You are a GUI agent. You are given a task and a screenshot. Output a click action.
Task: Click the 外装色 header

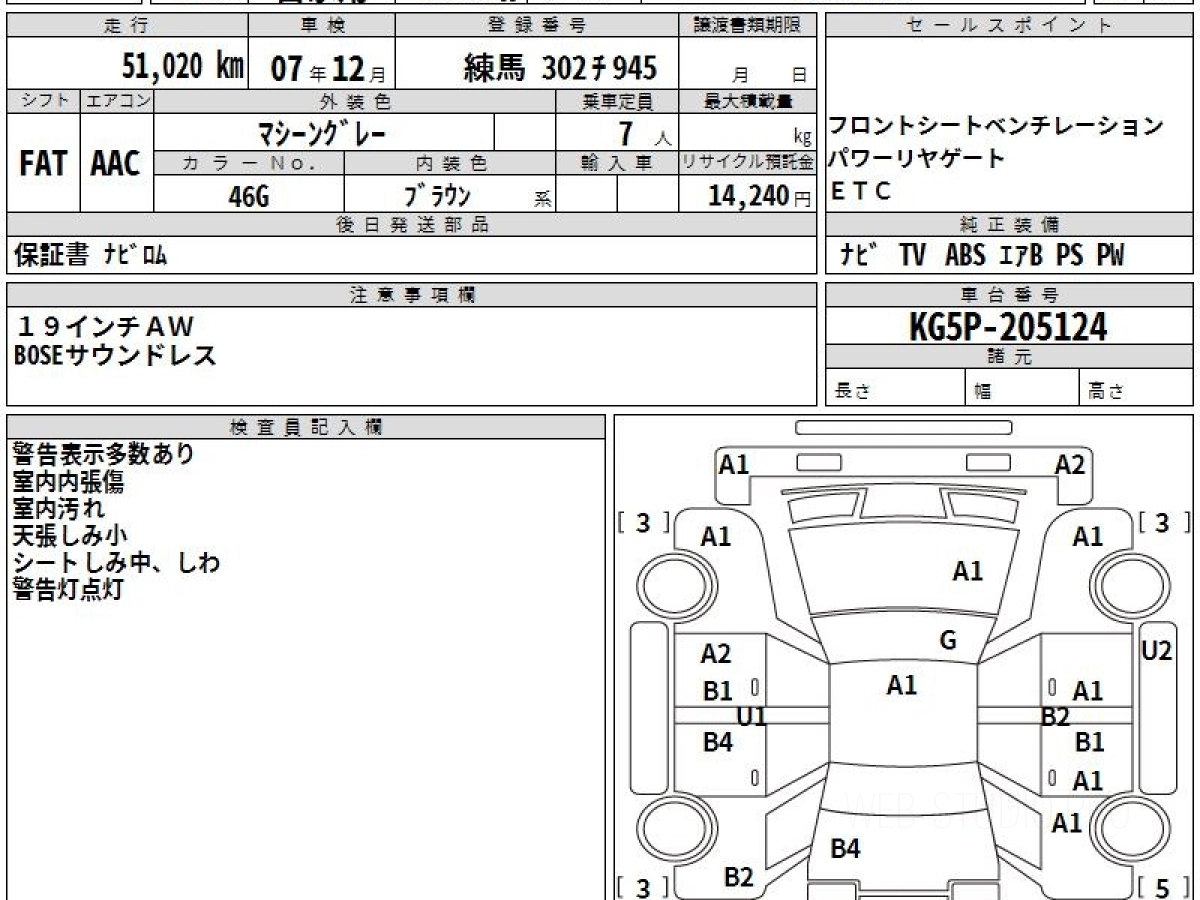[355, 101]
